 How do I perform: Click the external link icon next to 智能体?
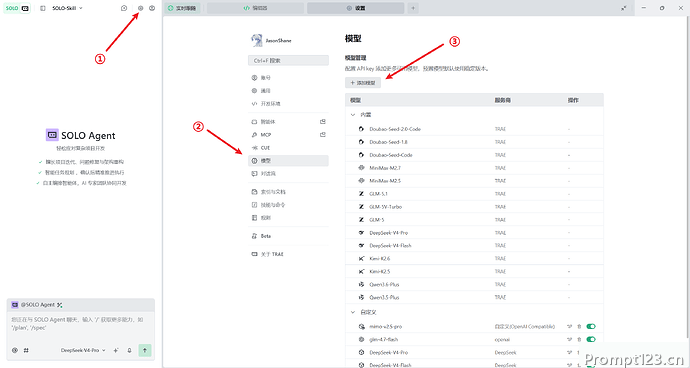coord(323,122)
